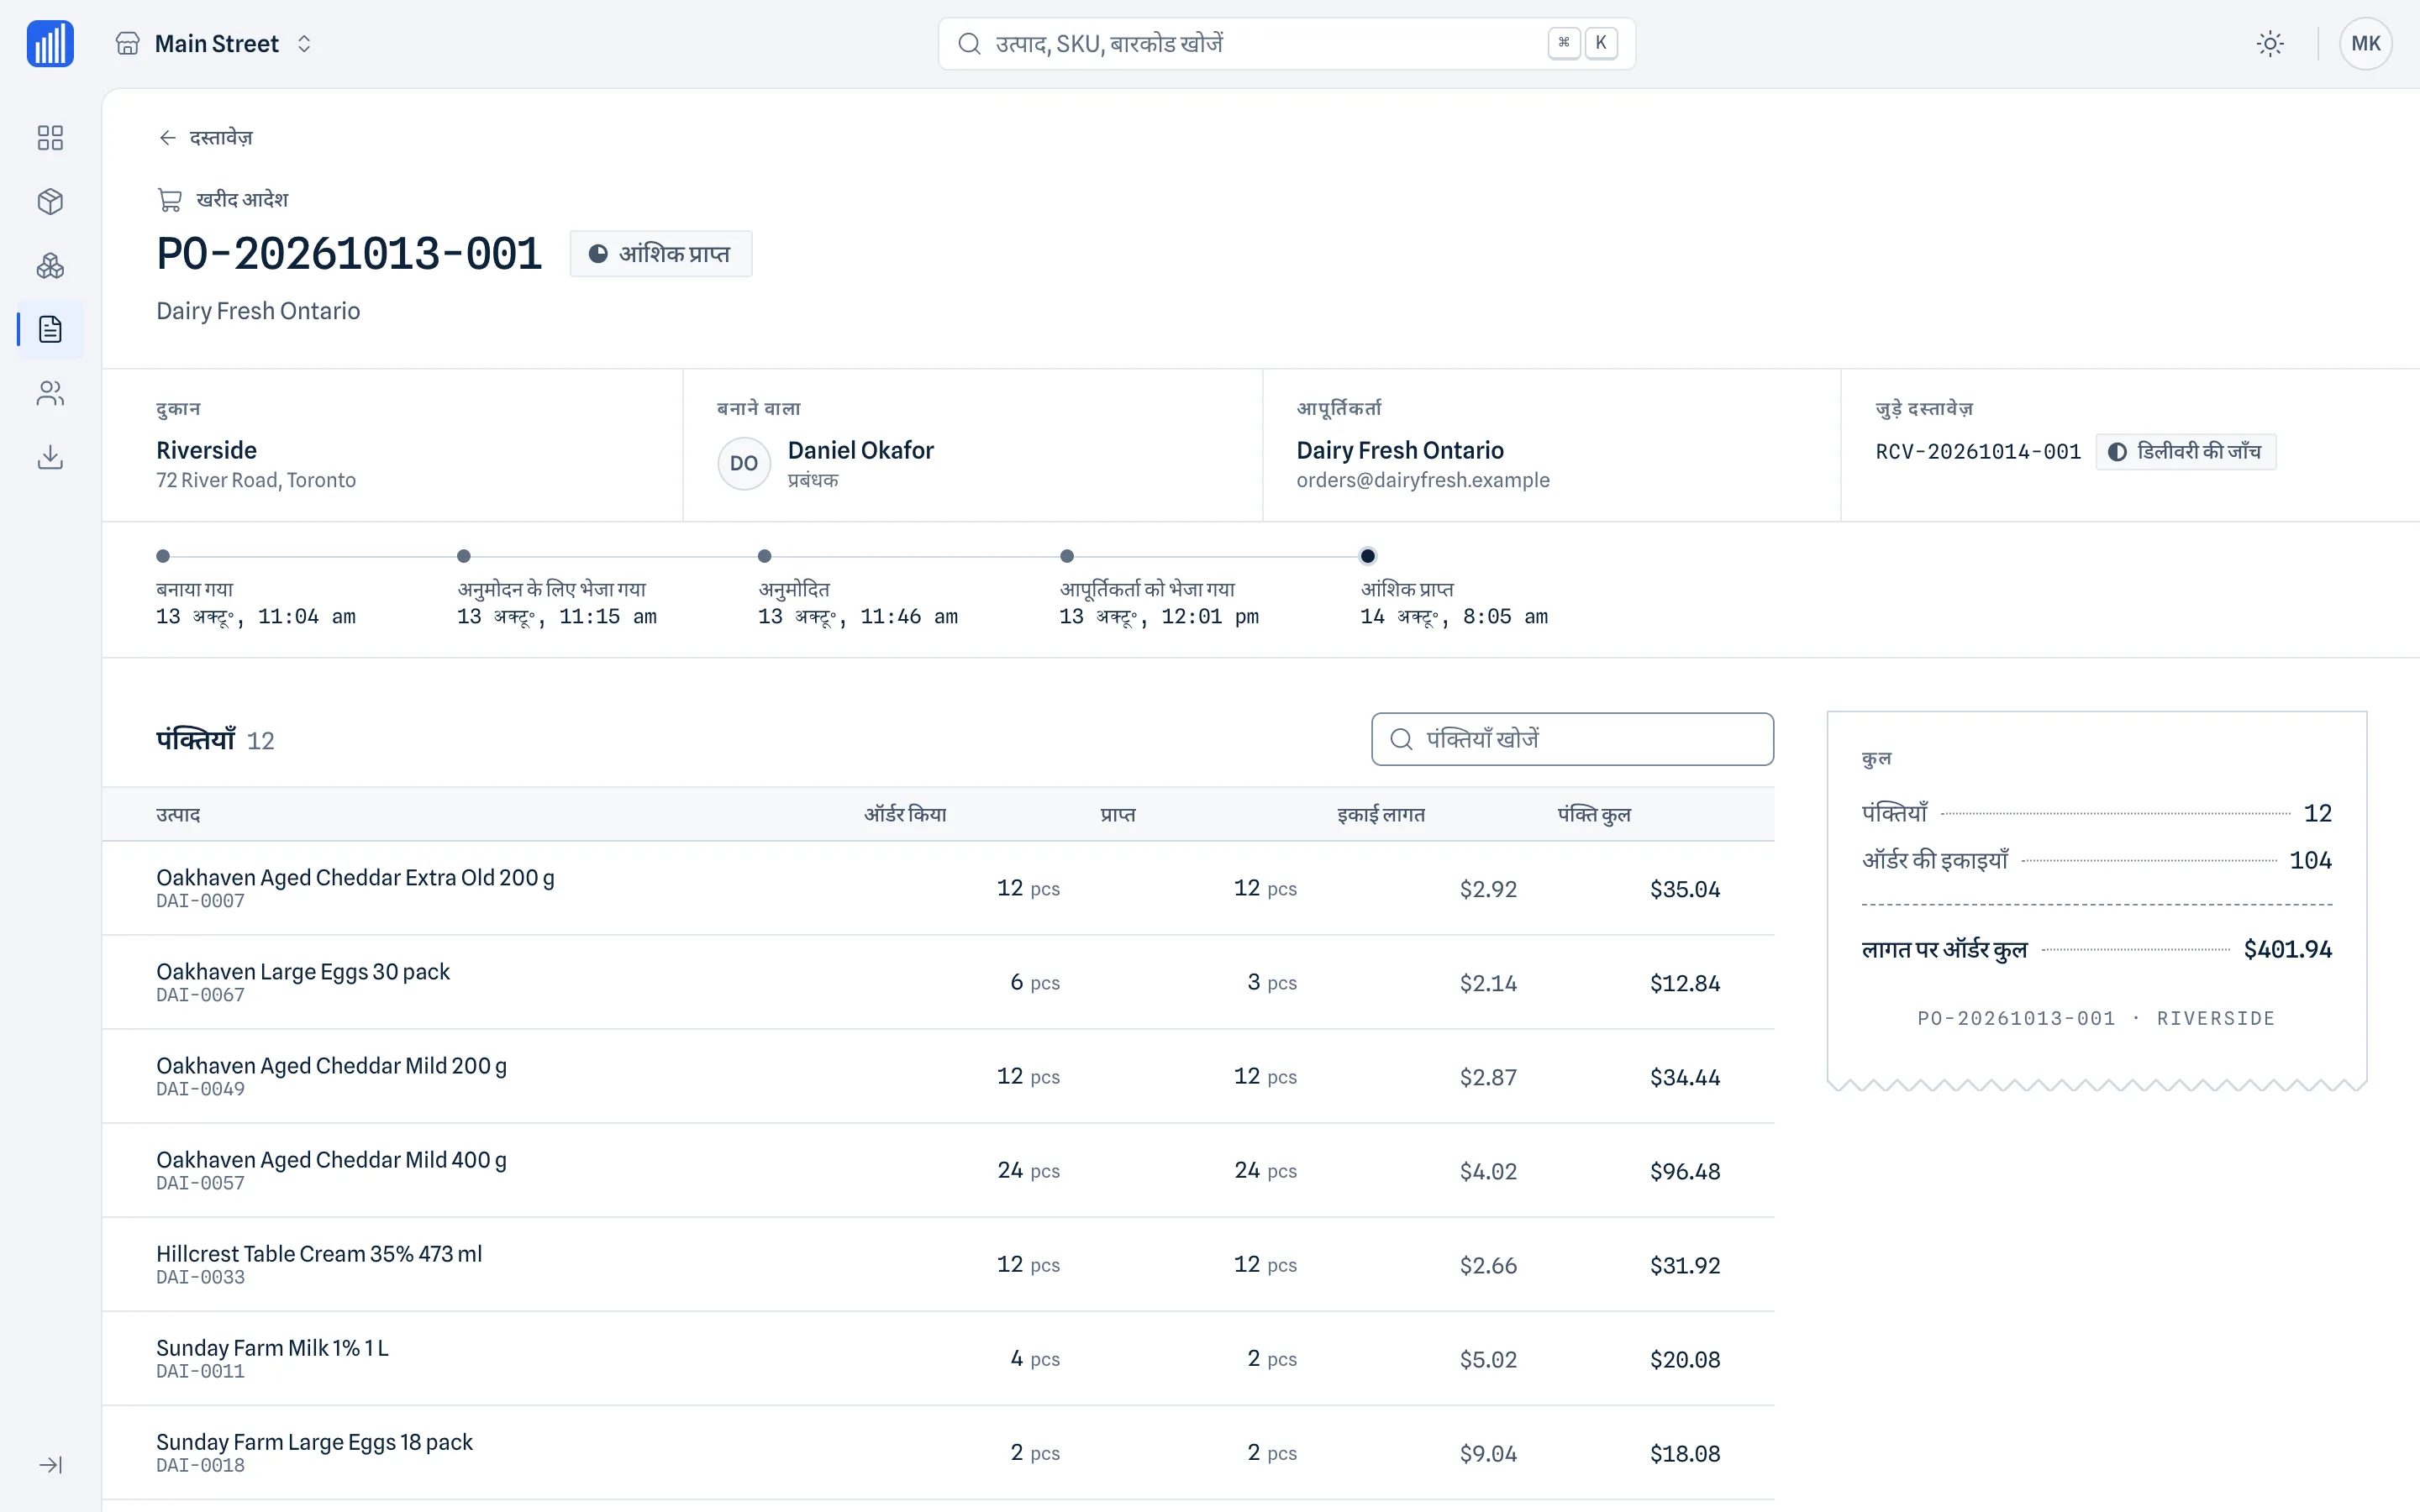Click the store icon beside Main Street
Viewport: 2420px width, 1512px height.
point(128,44)
